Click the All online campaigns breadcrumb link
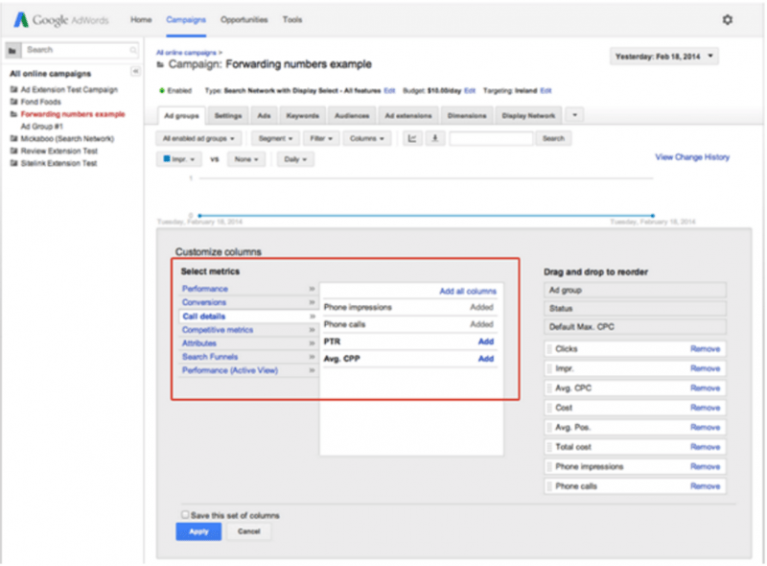Viewport: 767px width, 566px height. (x=186, y=52)
